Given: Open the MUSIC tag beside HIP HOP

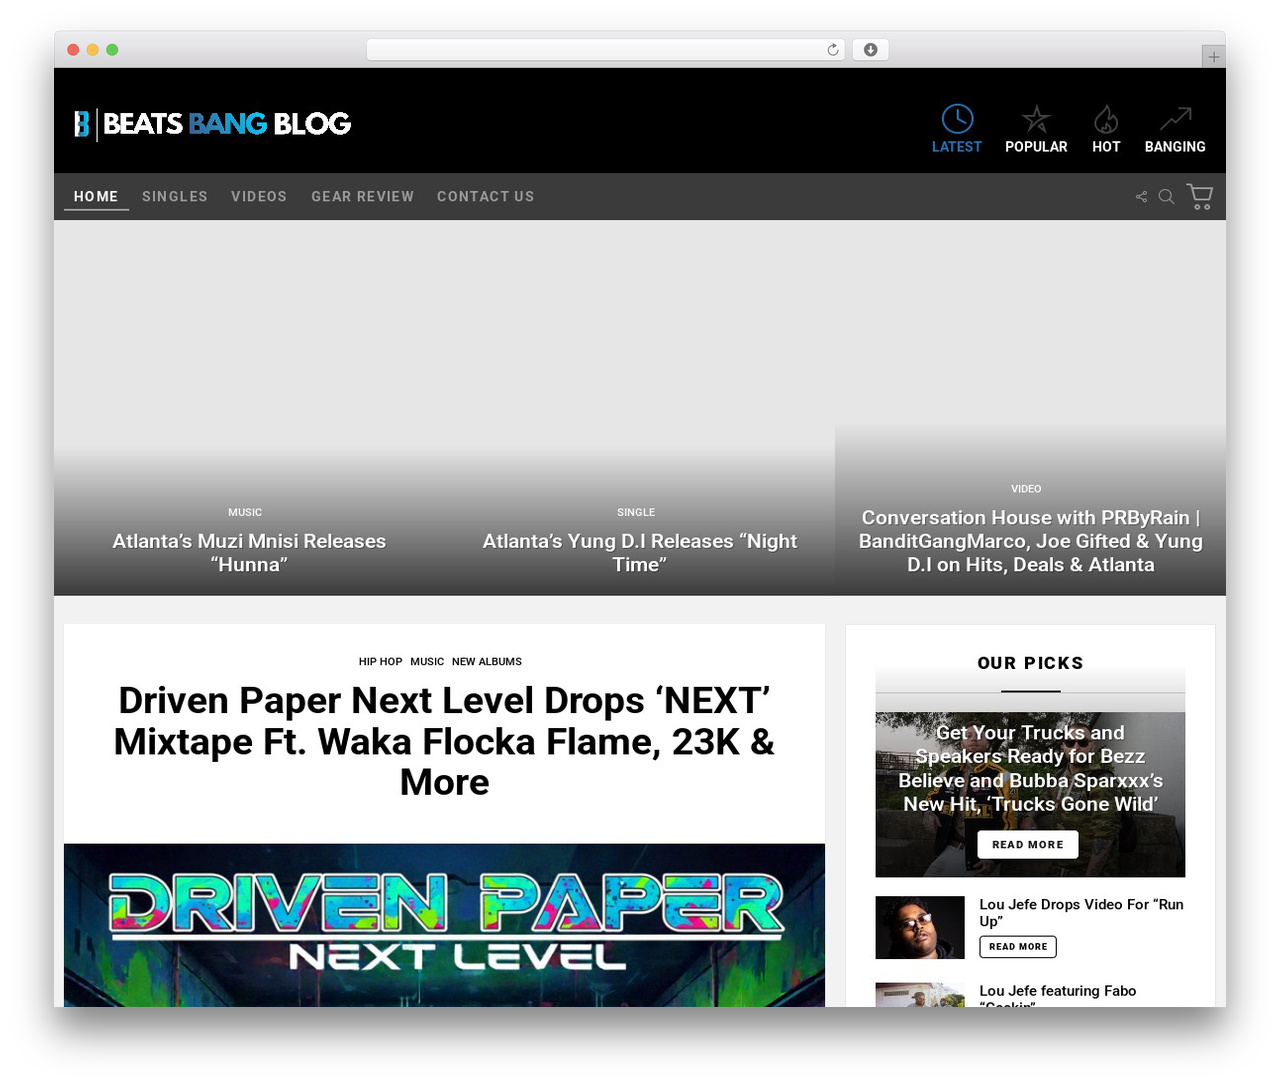Looking at the screenshot, I should pyautogui.click(x=427, y=662).
